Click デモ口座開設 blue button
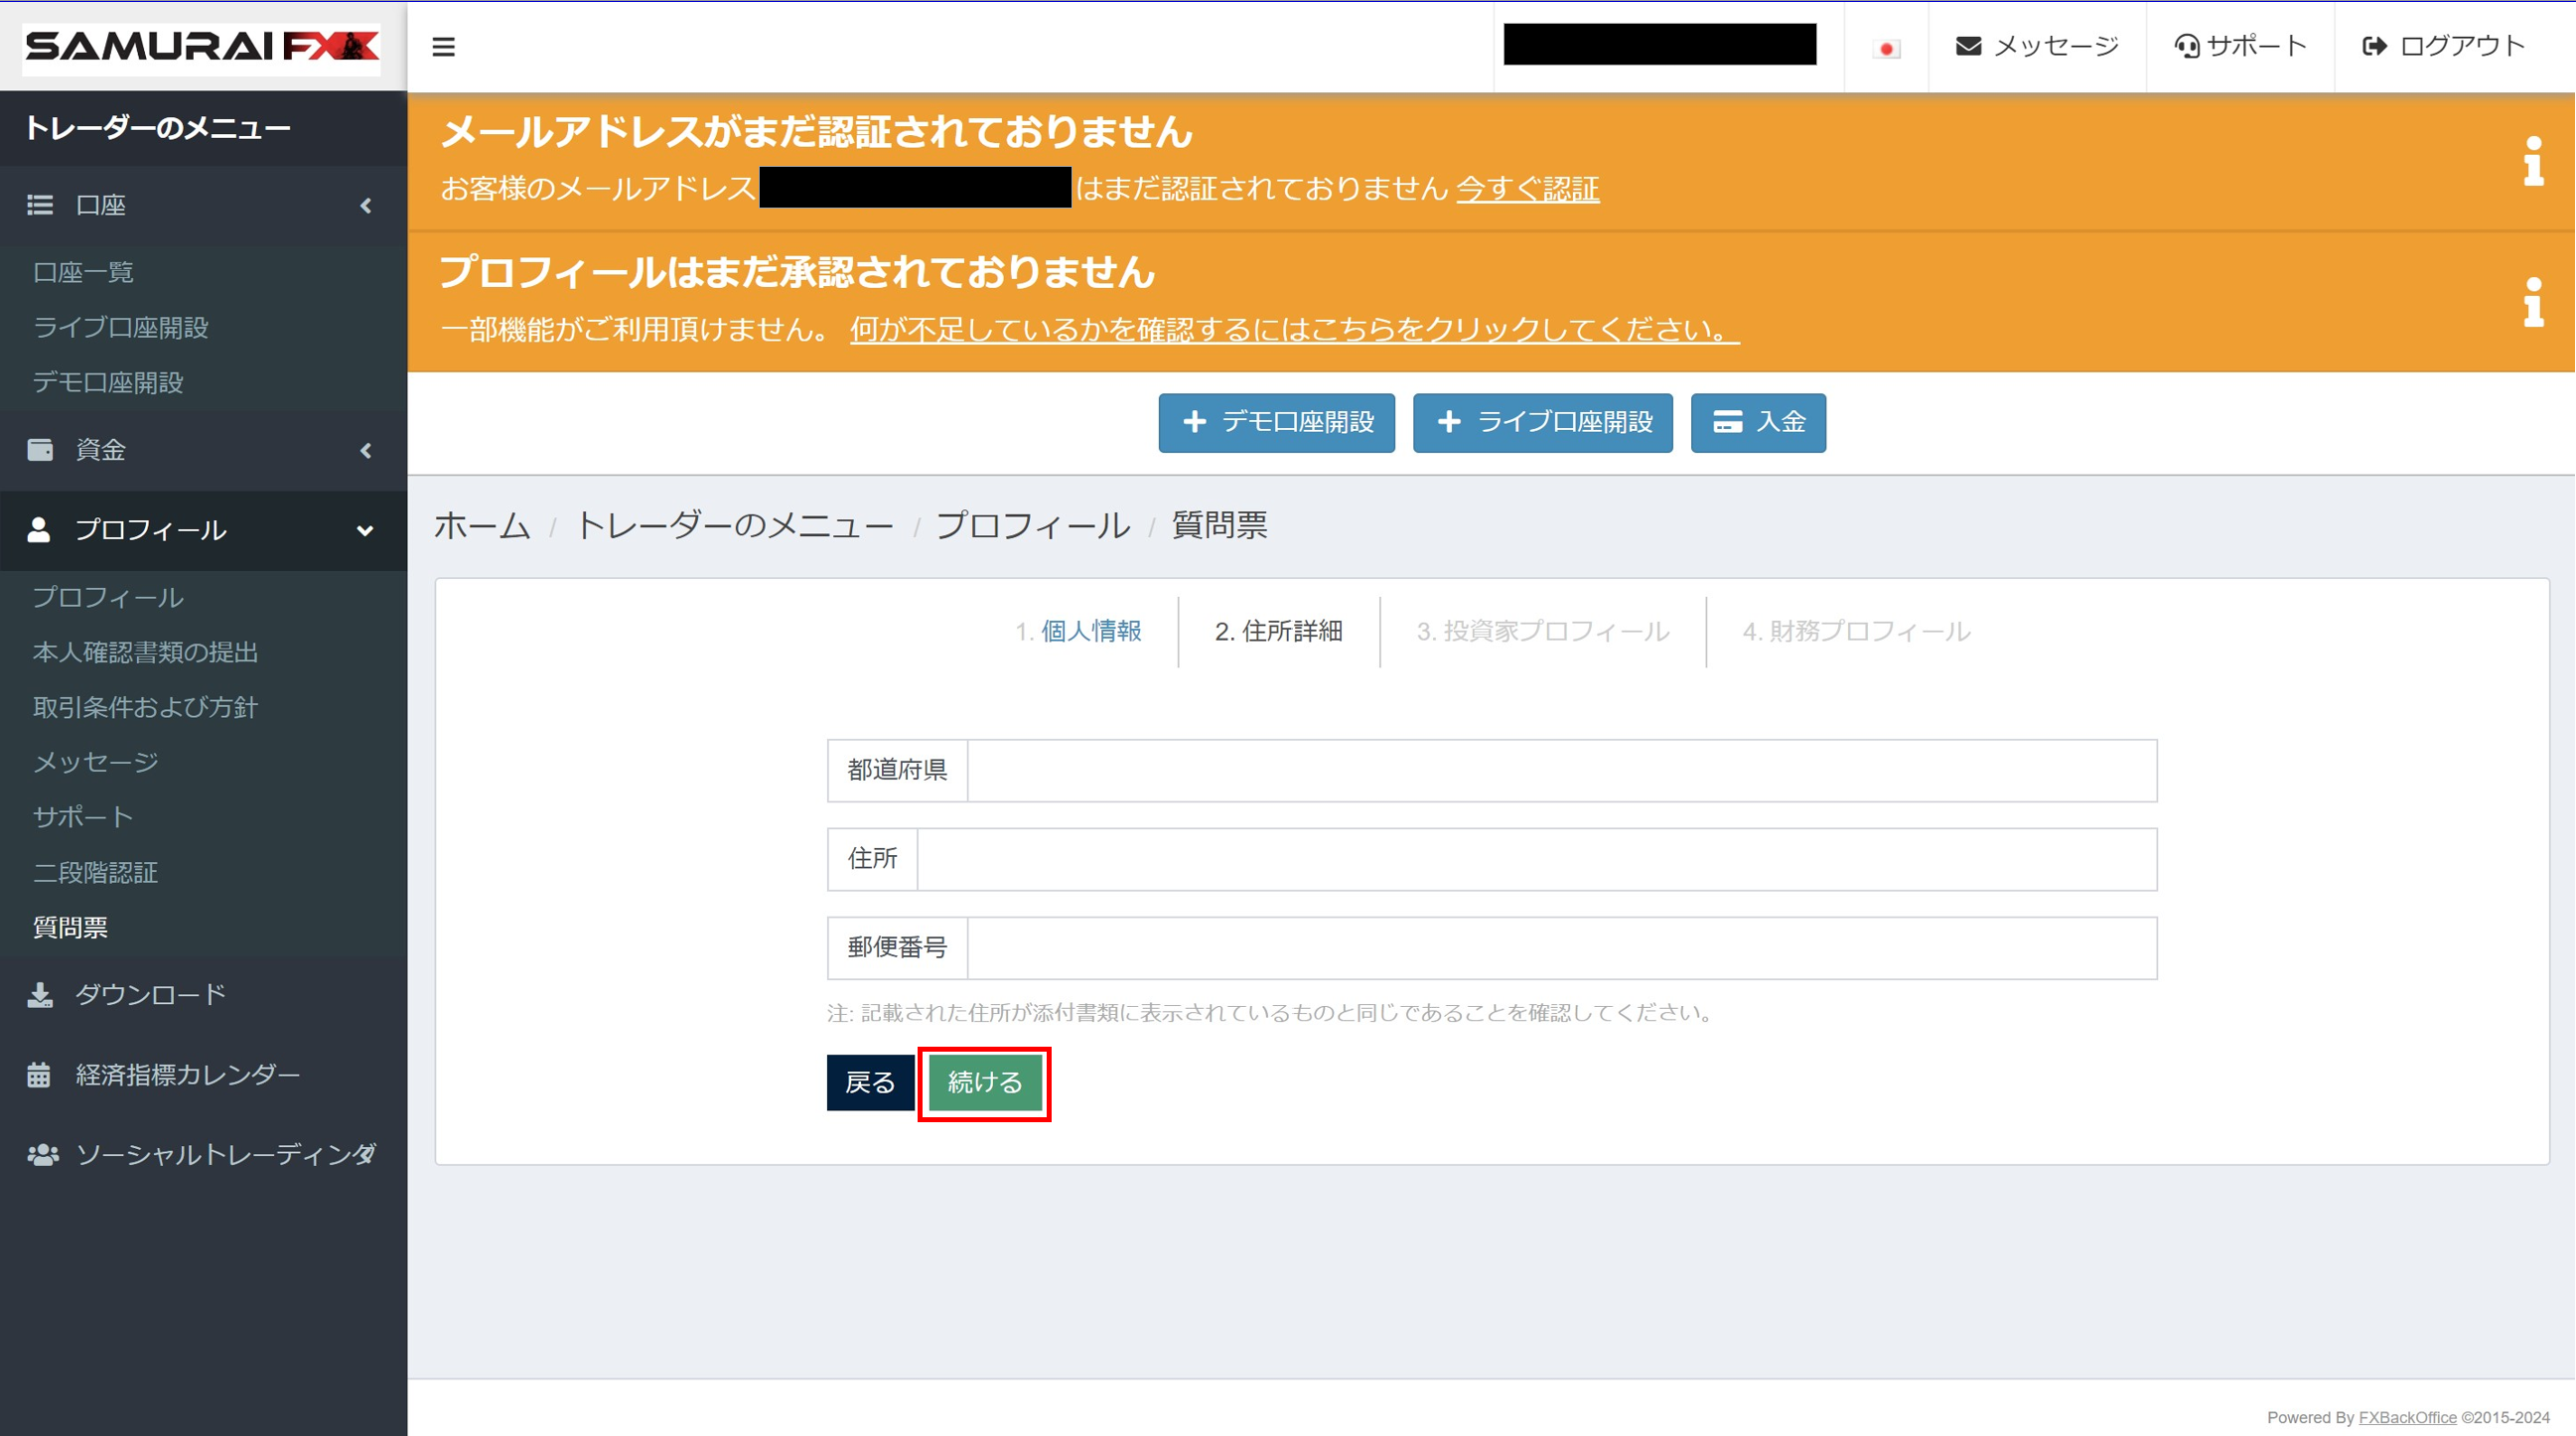The width and height of the screenshot is (2576, 1436). (x=1276, y=423)
